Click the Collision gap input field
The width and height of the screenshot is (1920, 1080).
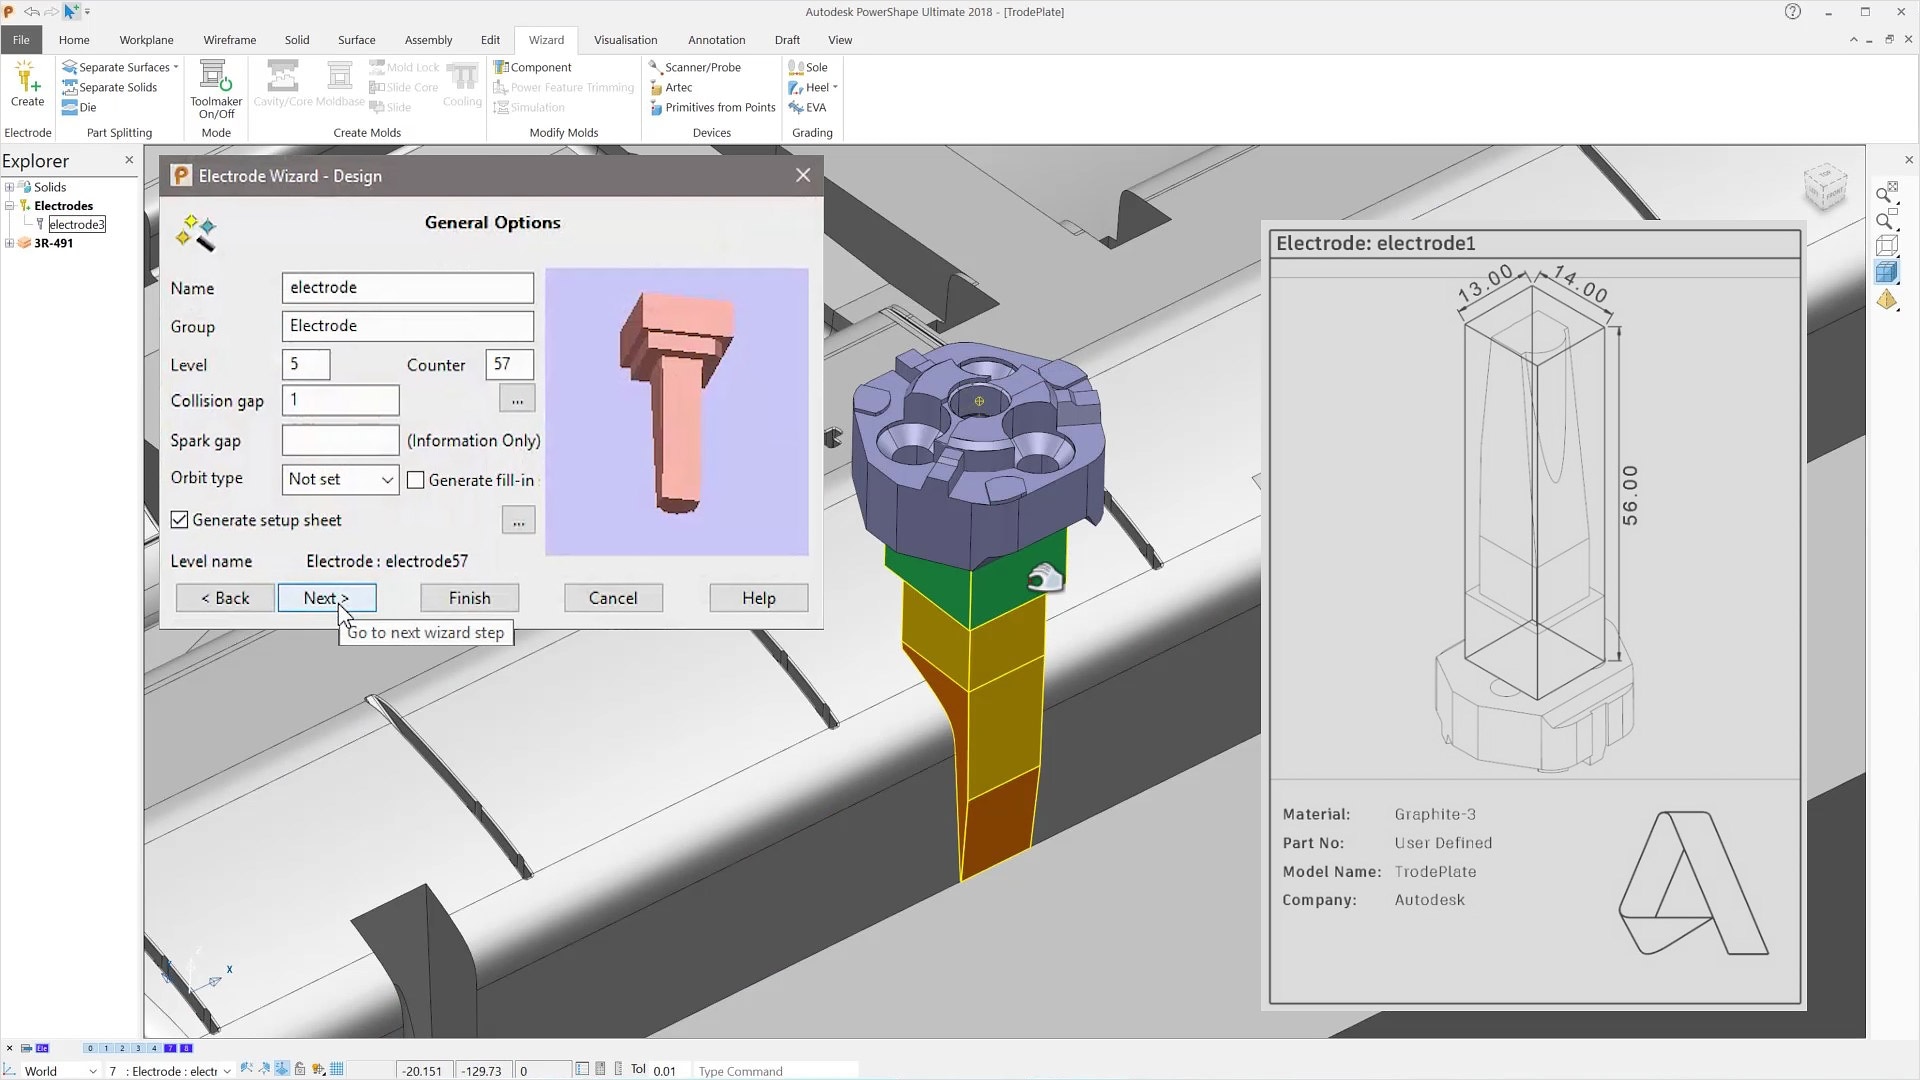pyautogui.click(x=340, y=400)
